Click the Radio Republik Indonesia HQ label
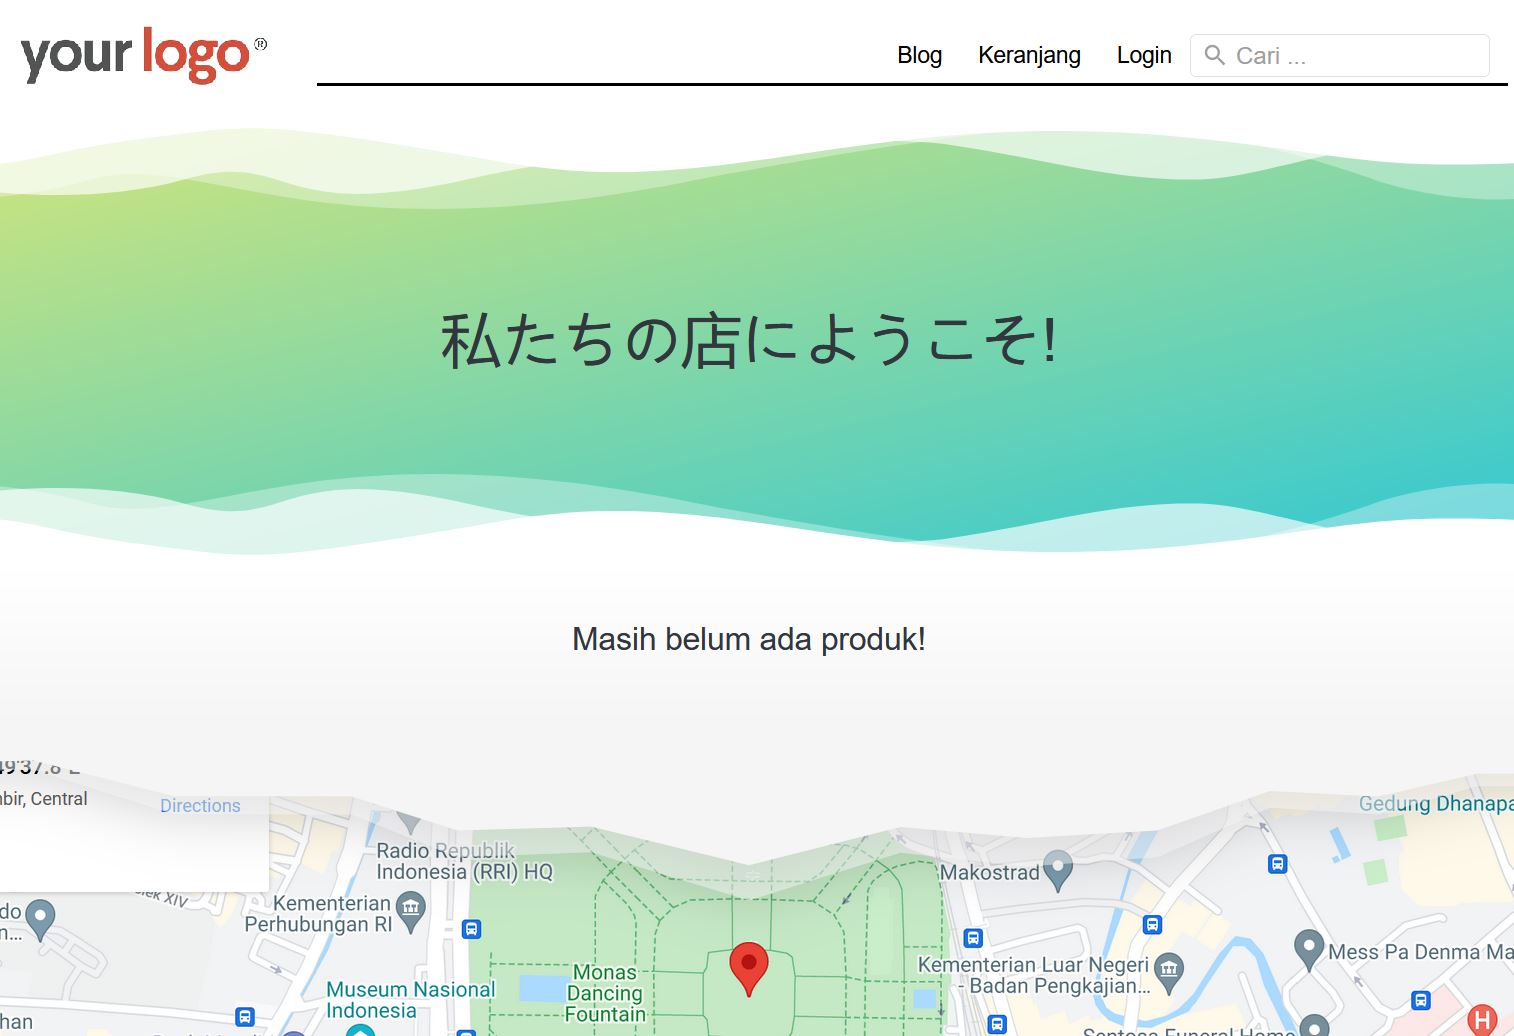Image resolution: width=1514 pixels, height=1036 pixels. click(463, 861)
